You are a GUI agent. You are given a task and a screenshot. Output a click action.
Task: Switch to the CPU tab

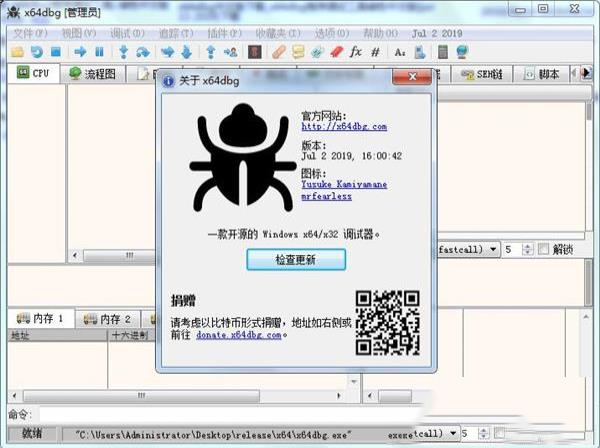[34, 73]
